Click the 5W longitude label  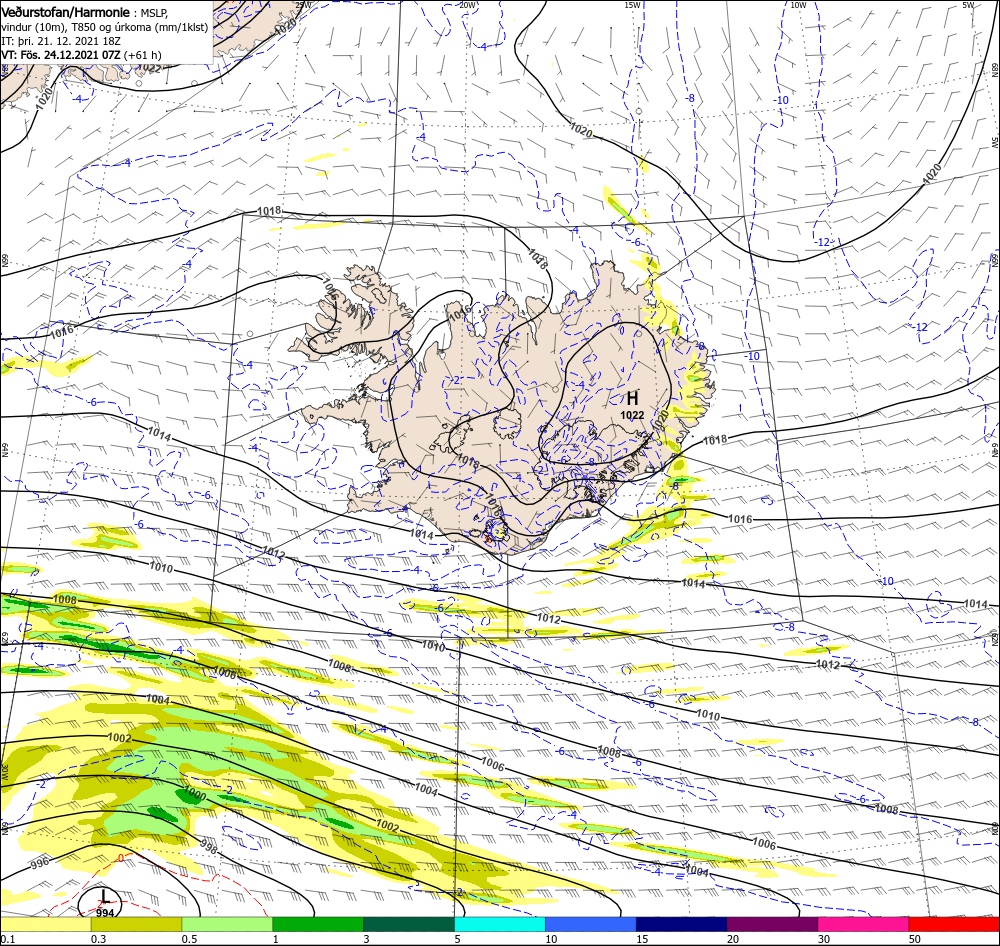click(968, 5)
